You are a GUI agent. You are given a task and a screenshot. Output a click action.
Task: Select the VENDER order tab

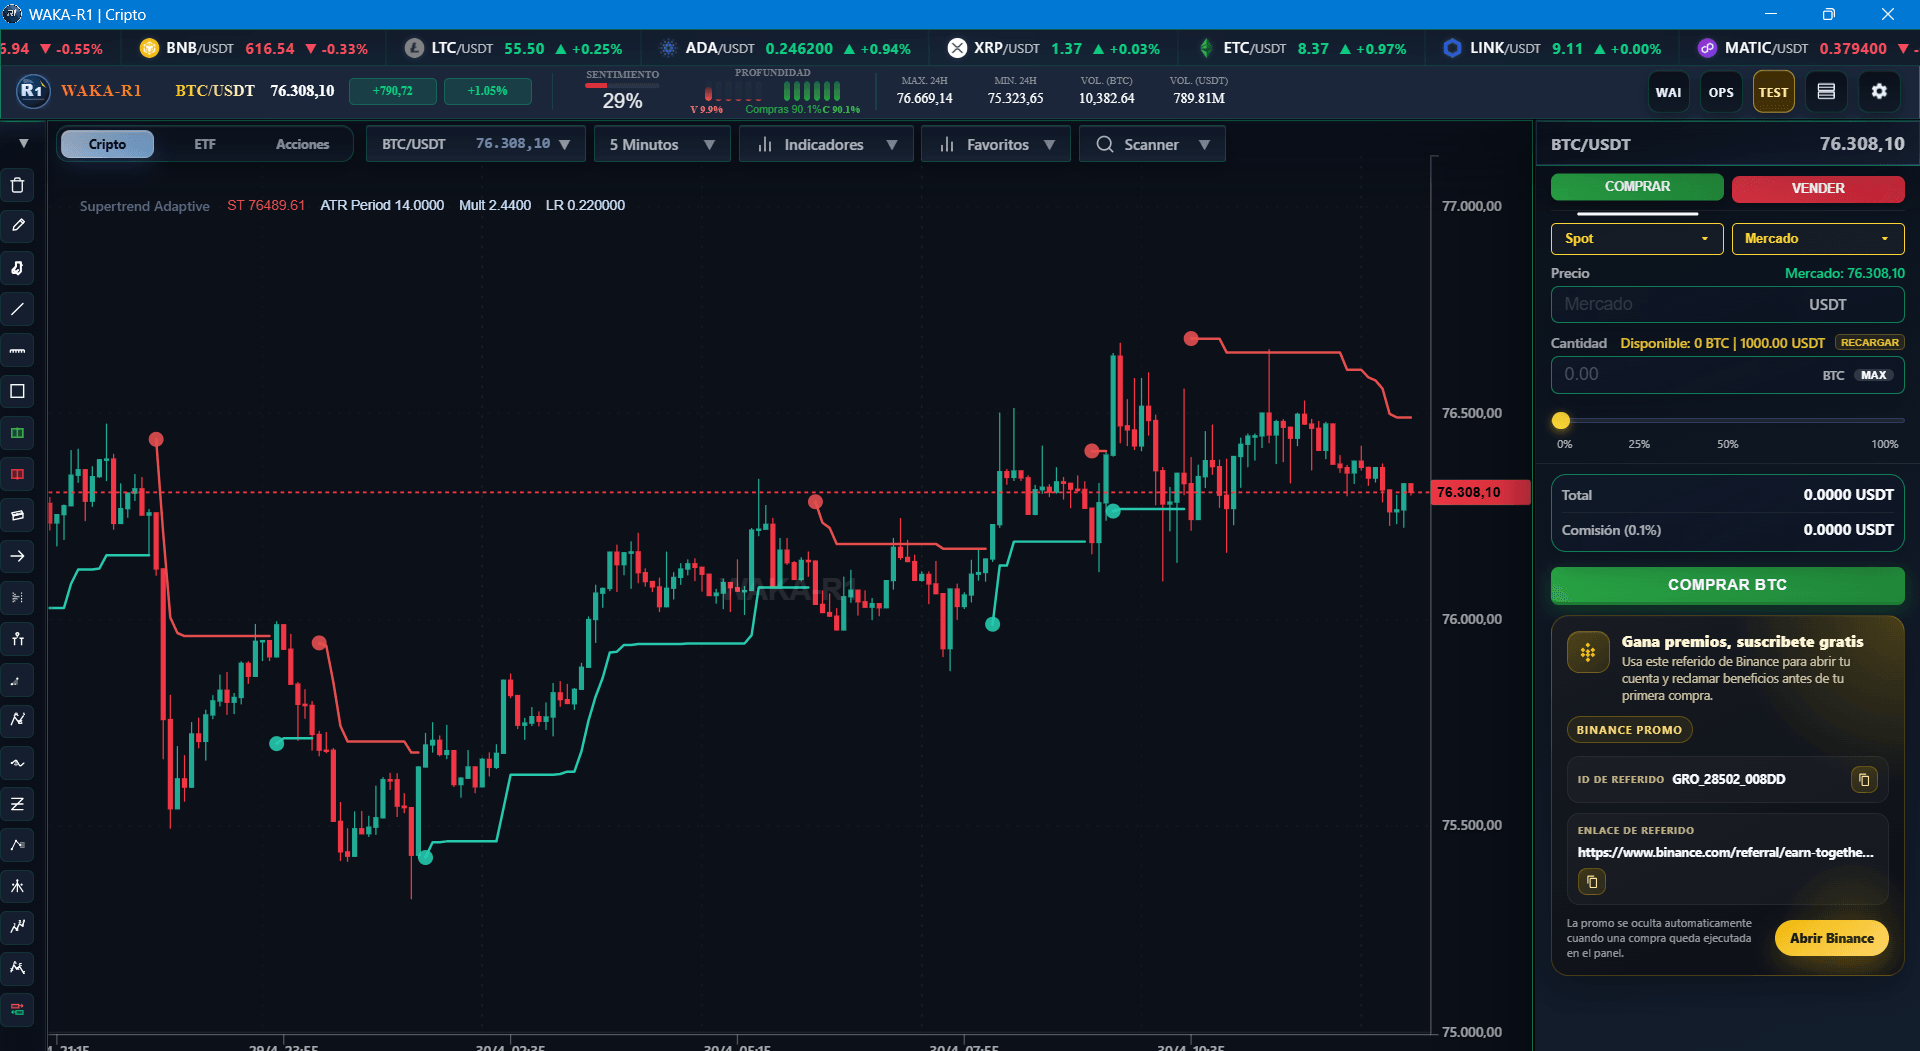pyautogui.click(x=1818, y=188)
